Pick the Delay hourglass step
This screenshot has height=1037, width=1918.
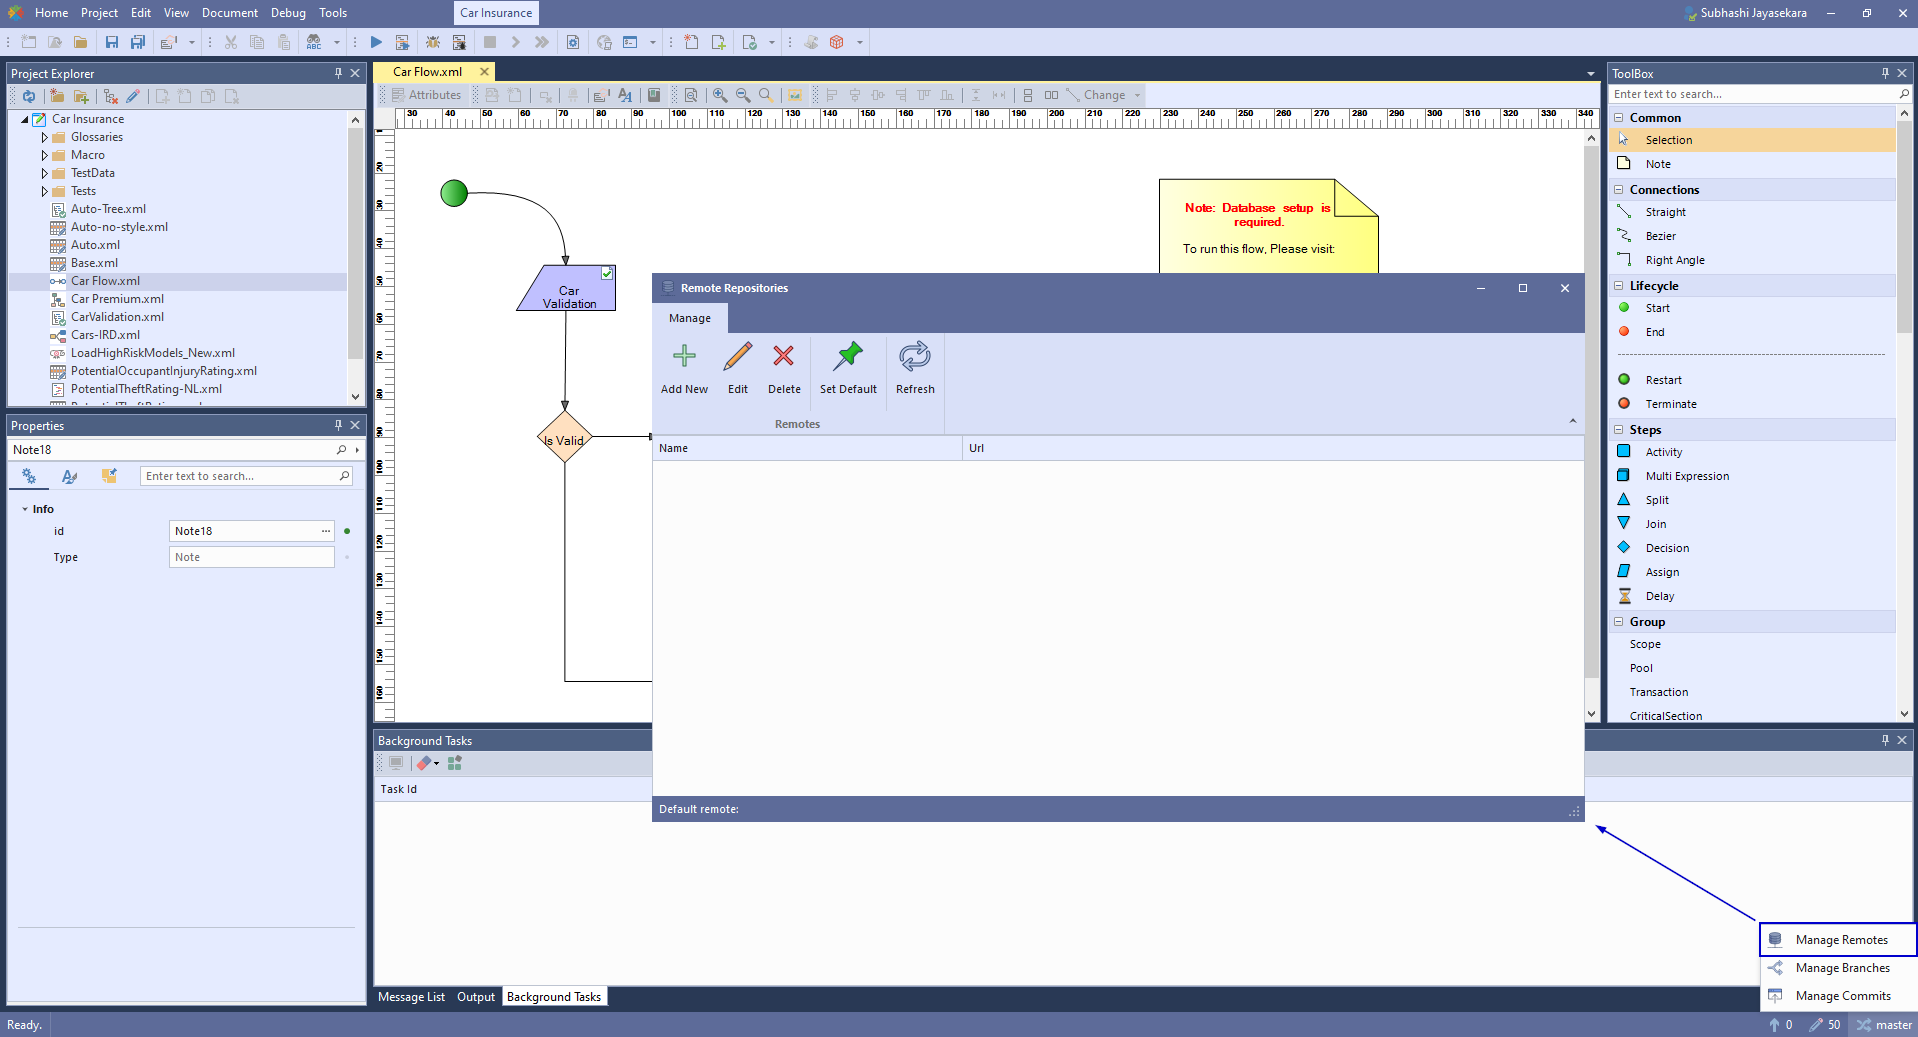(x=1659, y=596)
